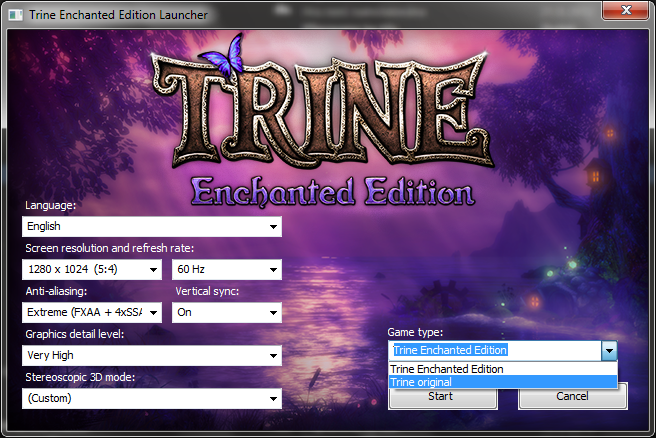Screen dimensions: 656x438
Task: Click the Graphics detail level: label
Action: pyautogui.click(x=74, y=334)
